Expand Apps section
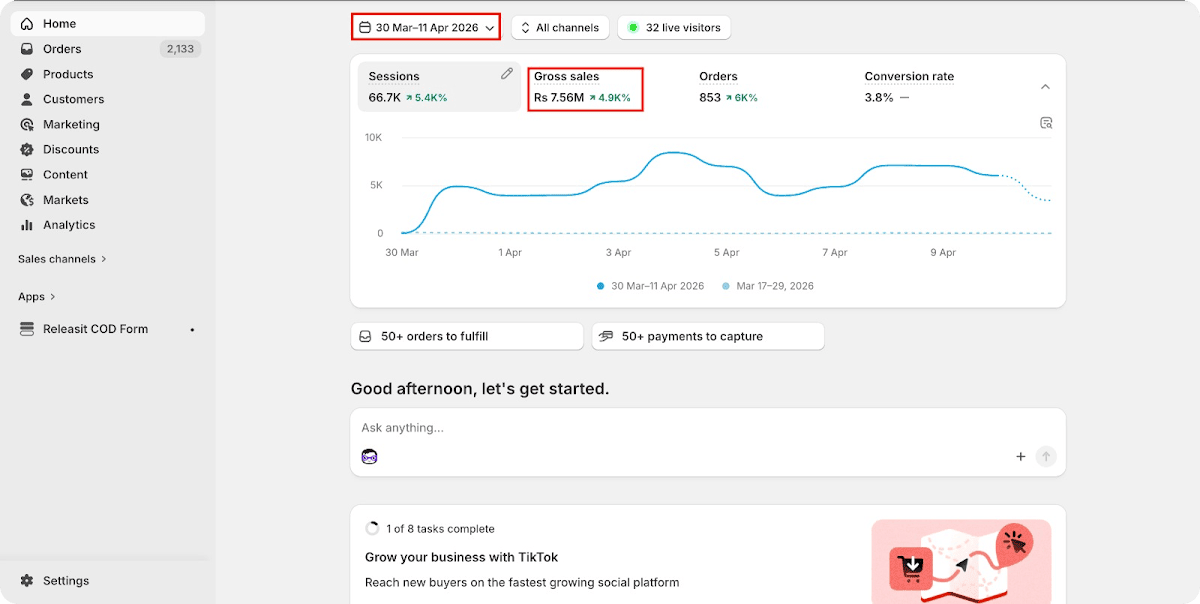The image size is (1200, 604). (x=37, y=297)
